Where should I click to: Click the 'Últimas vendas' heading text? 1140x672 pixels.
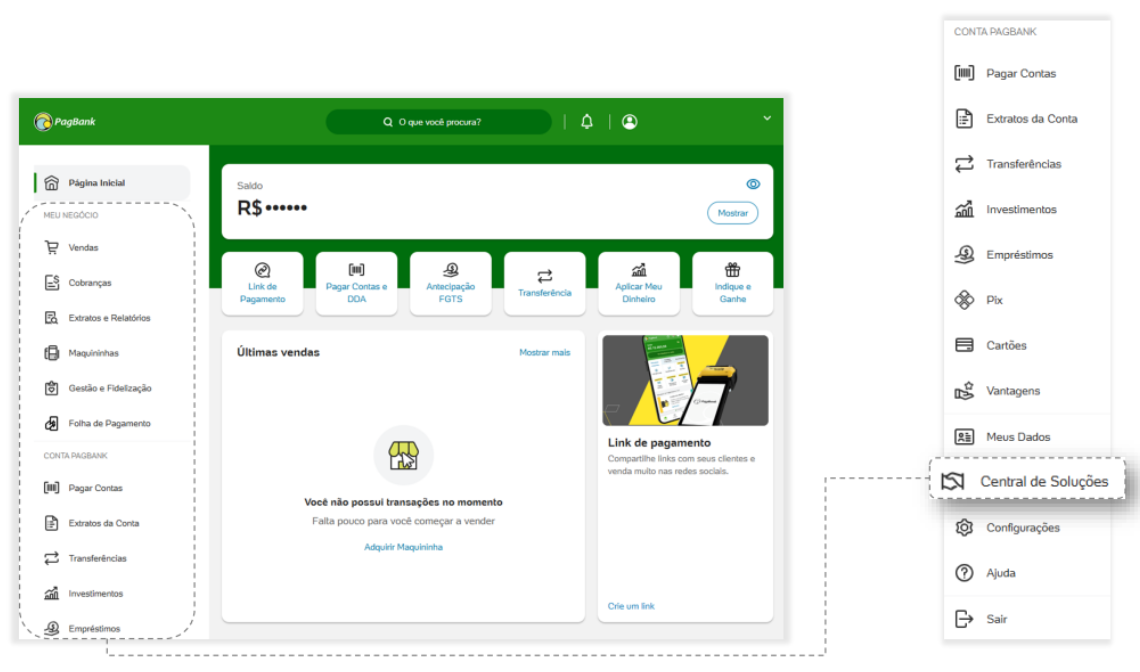coord(278,352)
